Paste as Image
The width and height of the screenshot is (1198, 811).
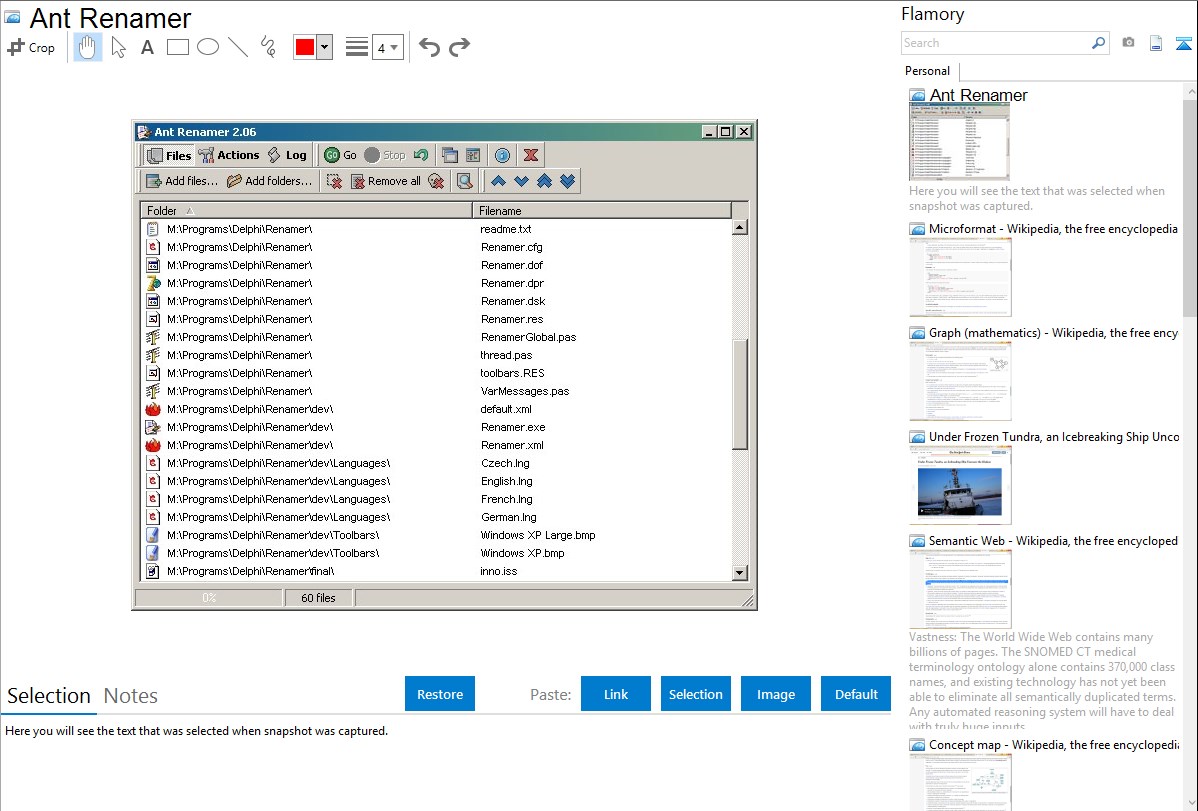click(776, 694)
